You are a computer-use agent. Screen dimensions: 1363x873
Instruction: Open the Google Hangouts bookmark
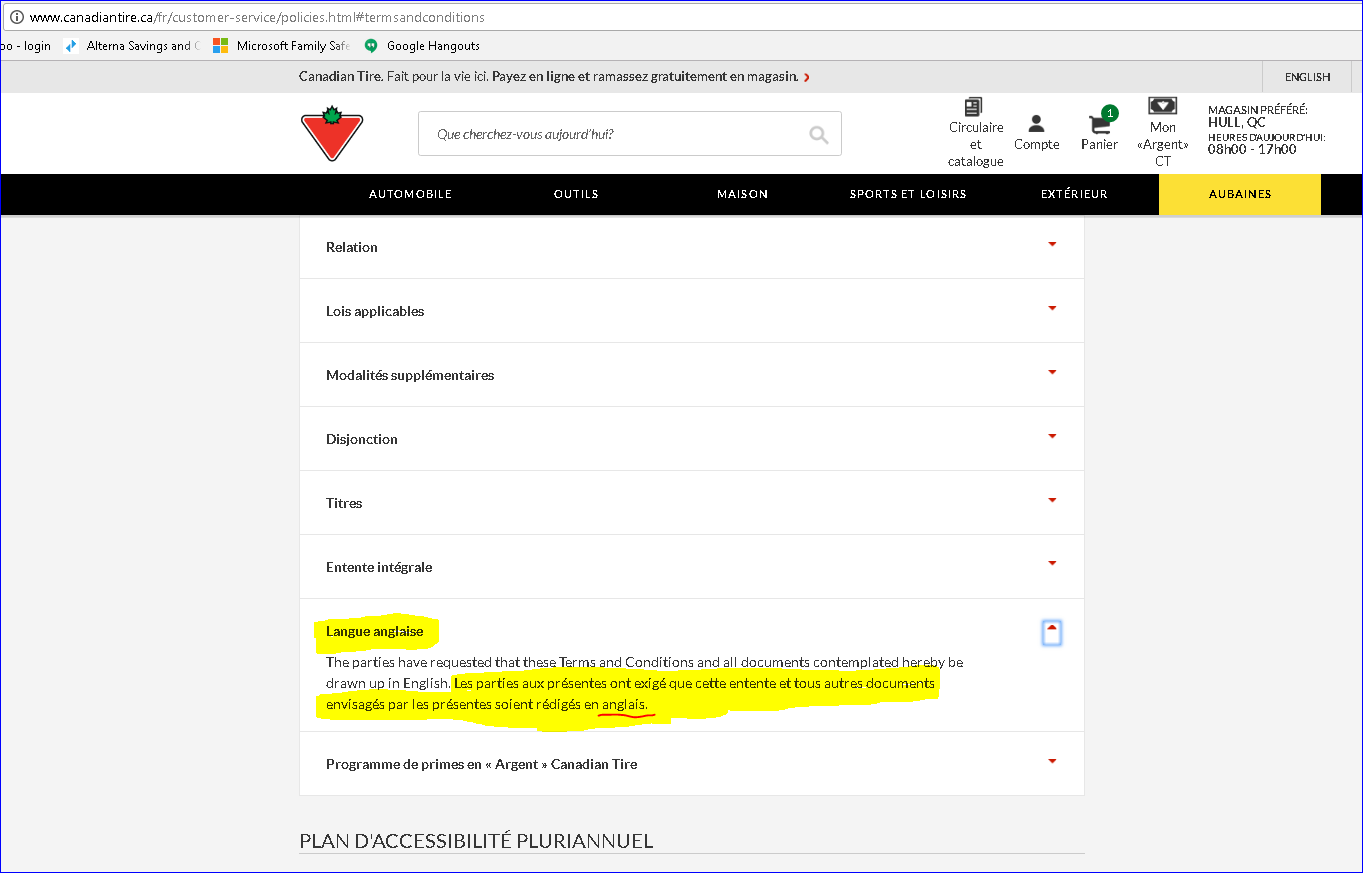[421, 46]
